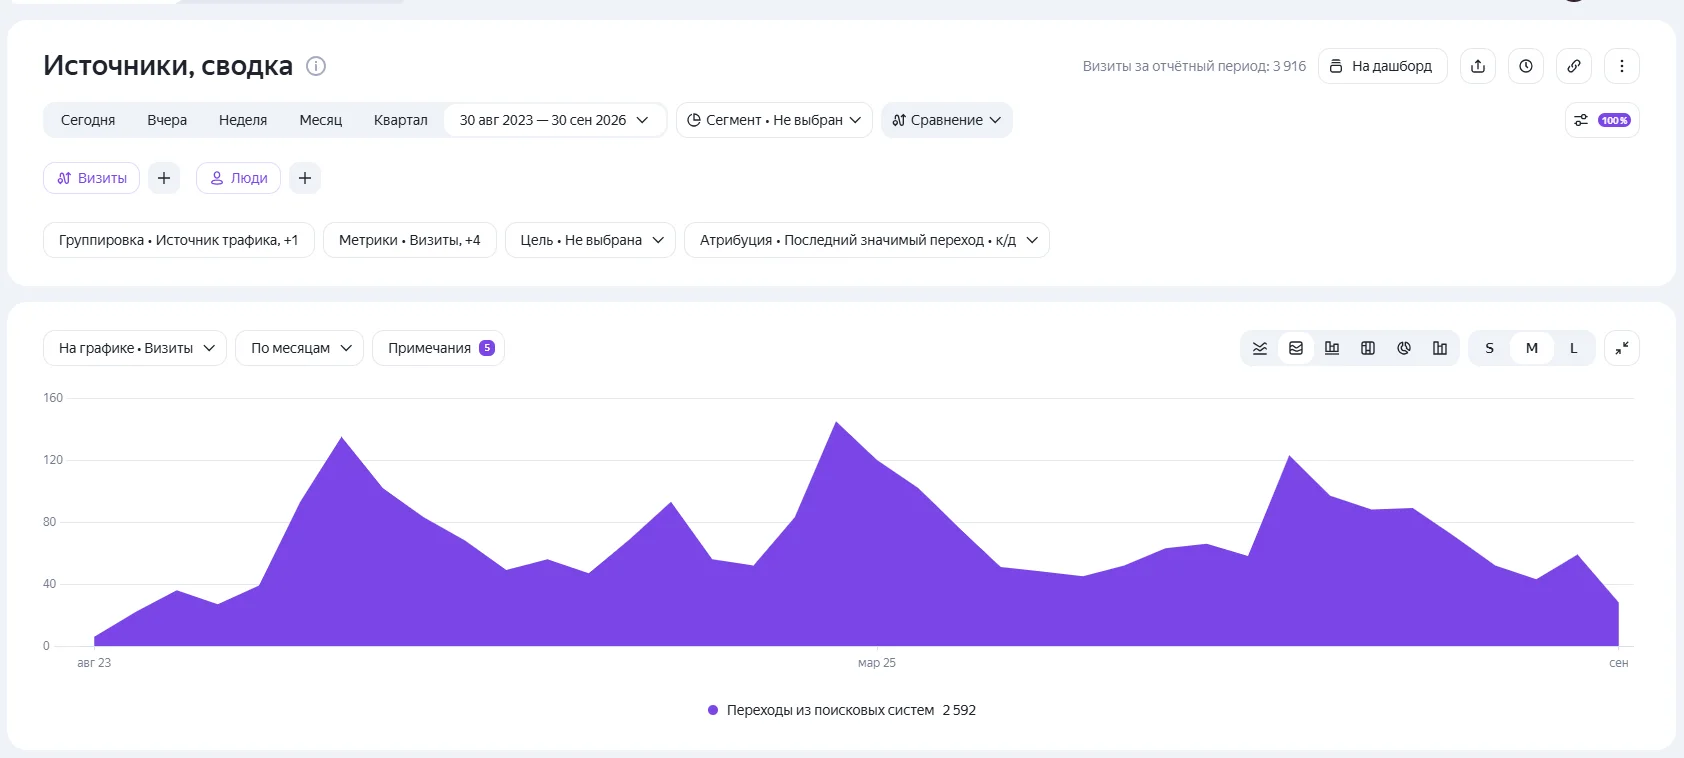Open the «На графике • Визиты» dropdown

point(135,348)
